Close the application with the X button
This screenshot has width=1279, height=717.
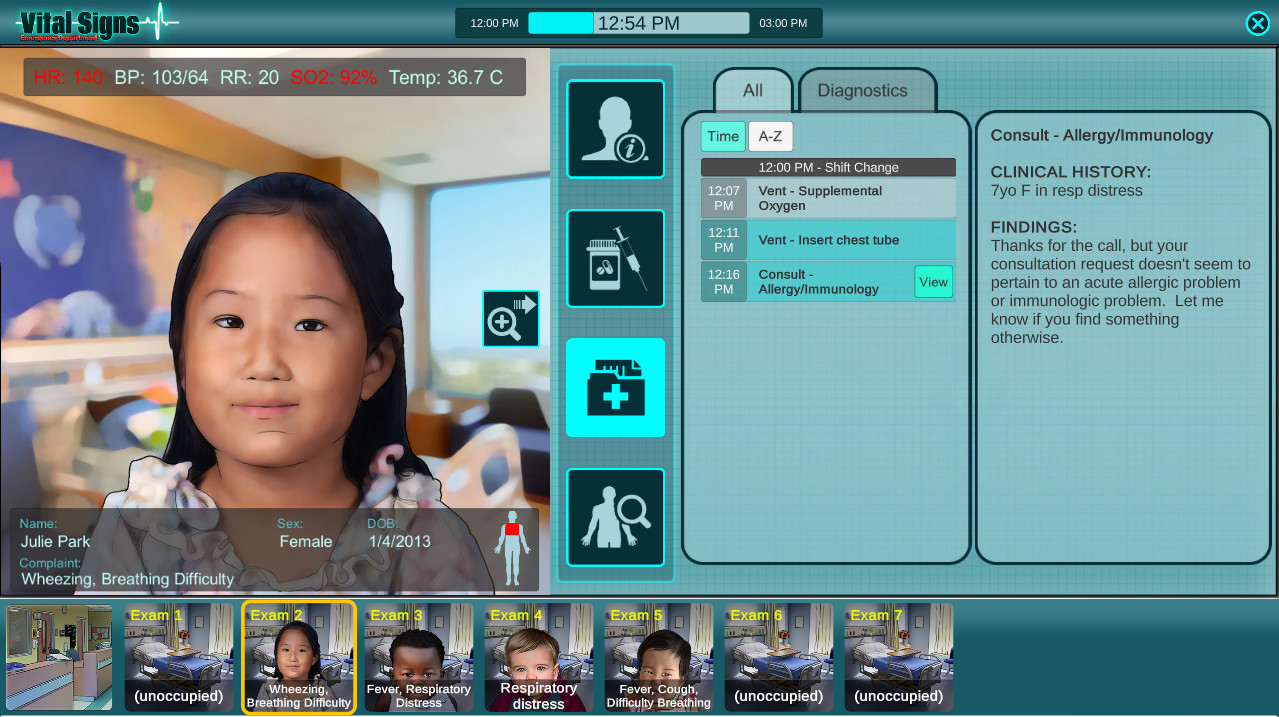pyautogui.click(x=1257, y=23)
